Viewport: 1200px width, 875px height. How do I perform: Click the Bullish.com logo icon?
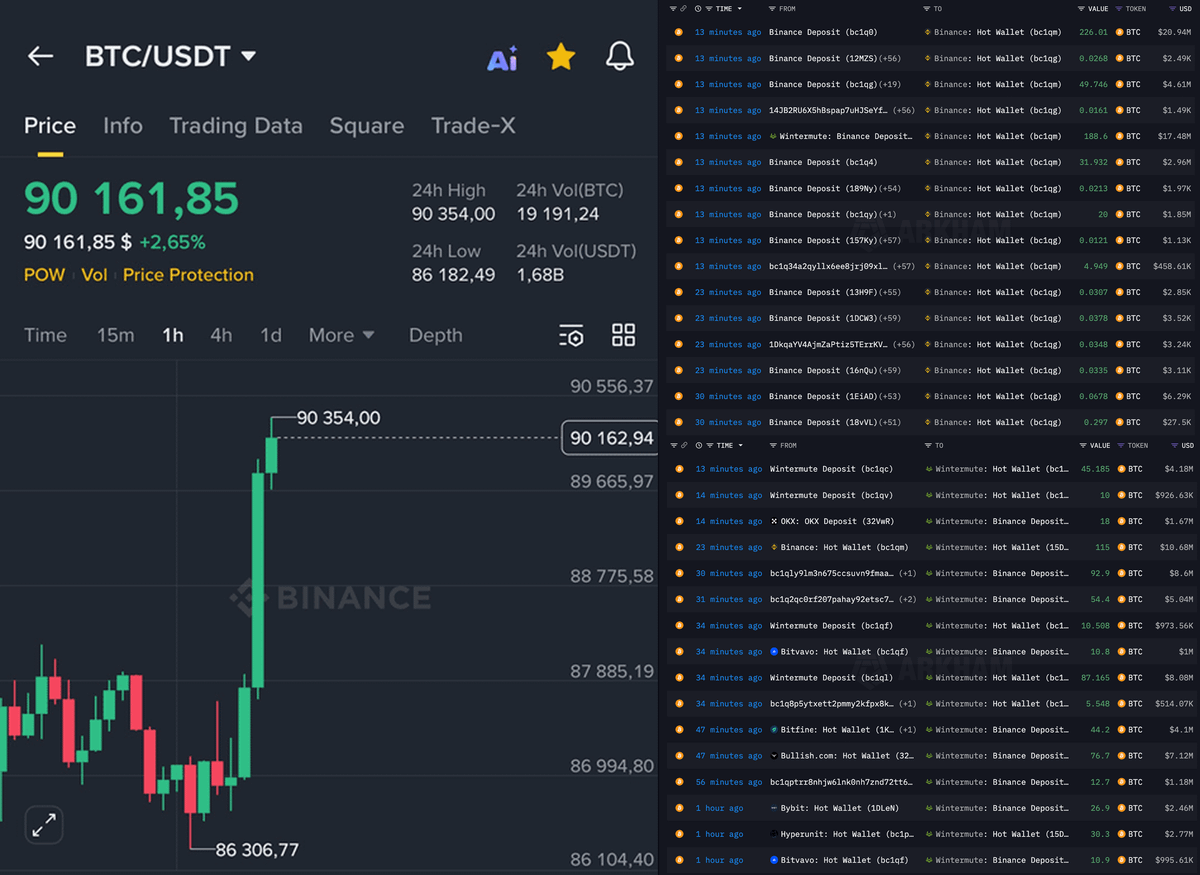coord(774,755)
